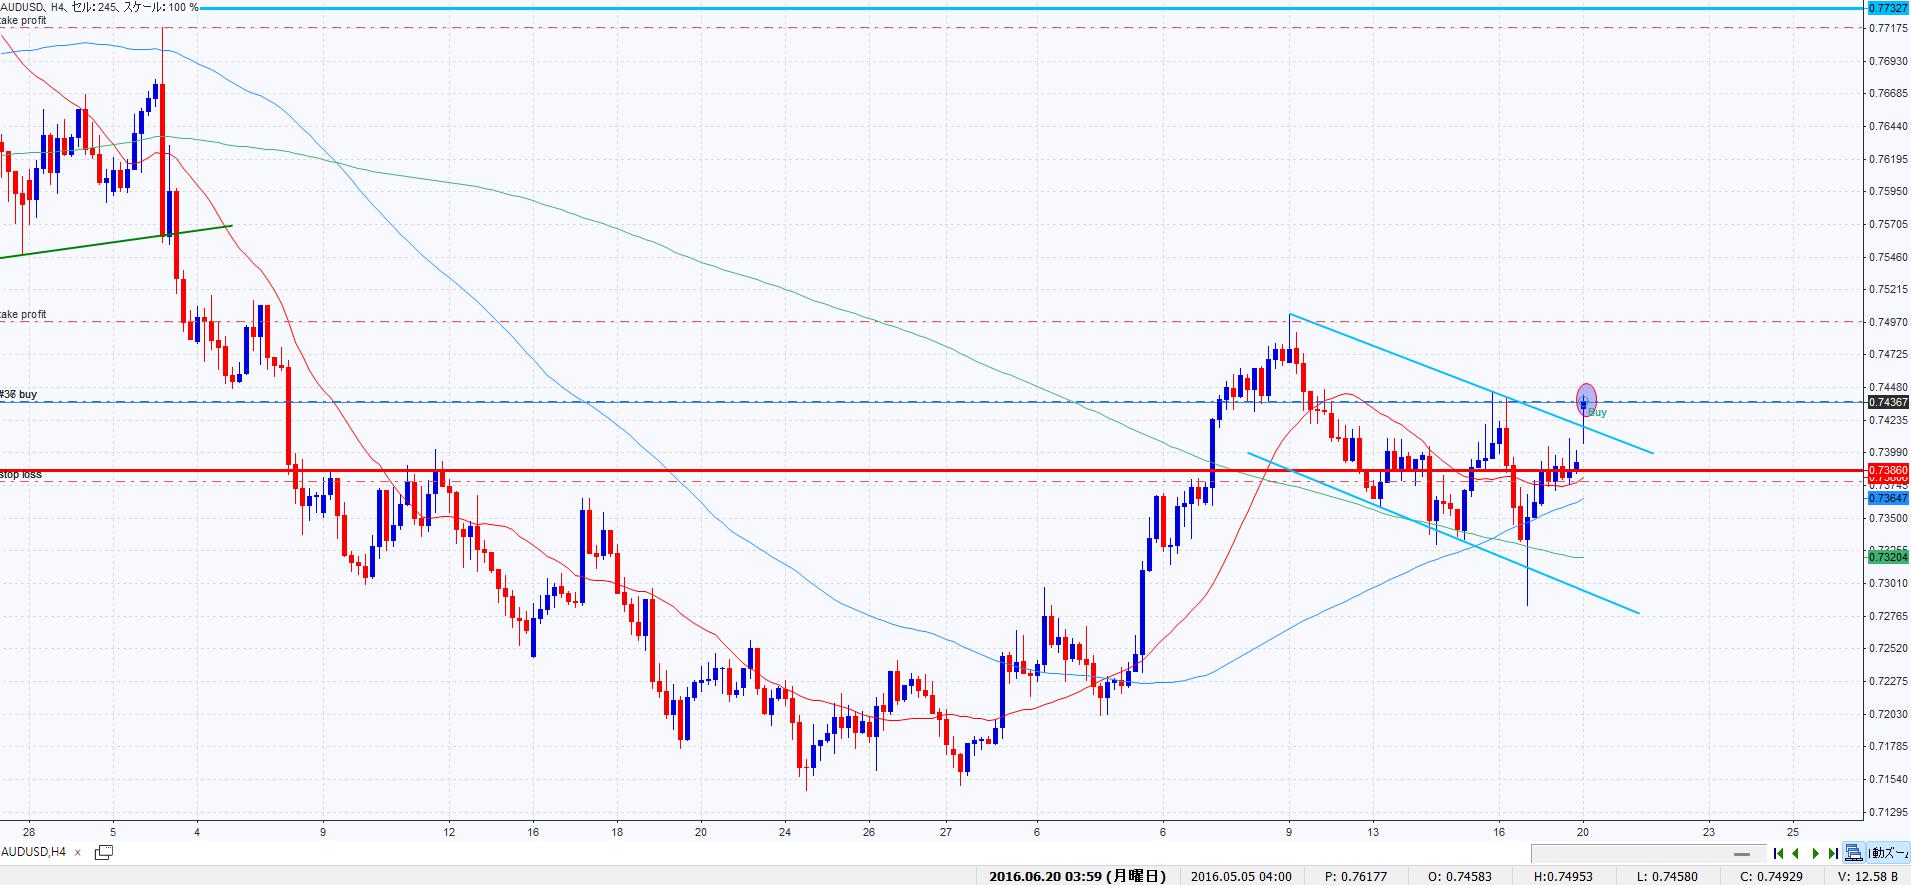This screenshot has height=885, width=1911.
Task: Click the stacked chart windows icon near auto zoom
Action: coord(1855,853)
